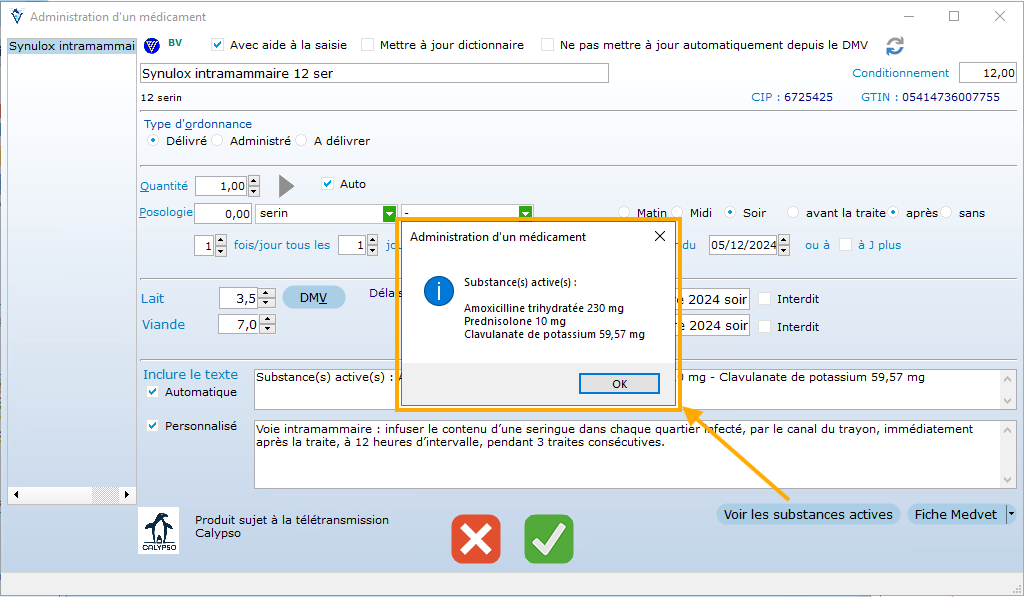Click the Posologie amount field
The width and height of the screenshot is (1024, 597).
click(223, 214)
